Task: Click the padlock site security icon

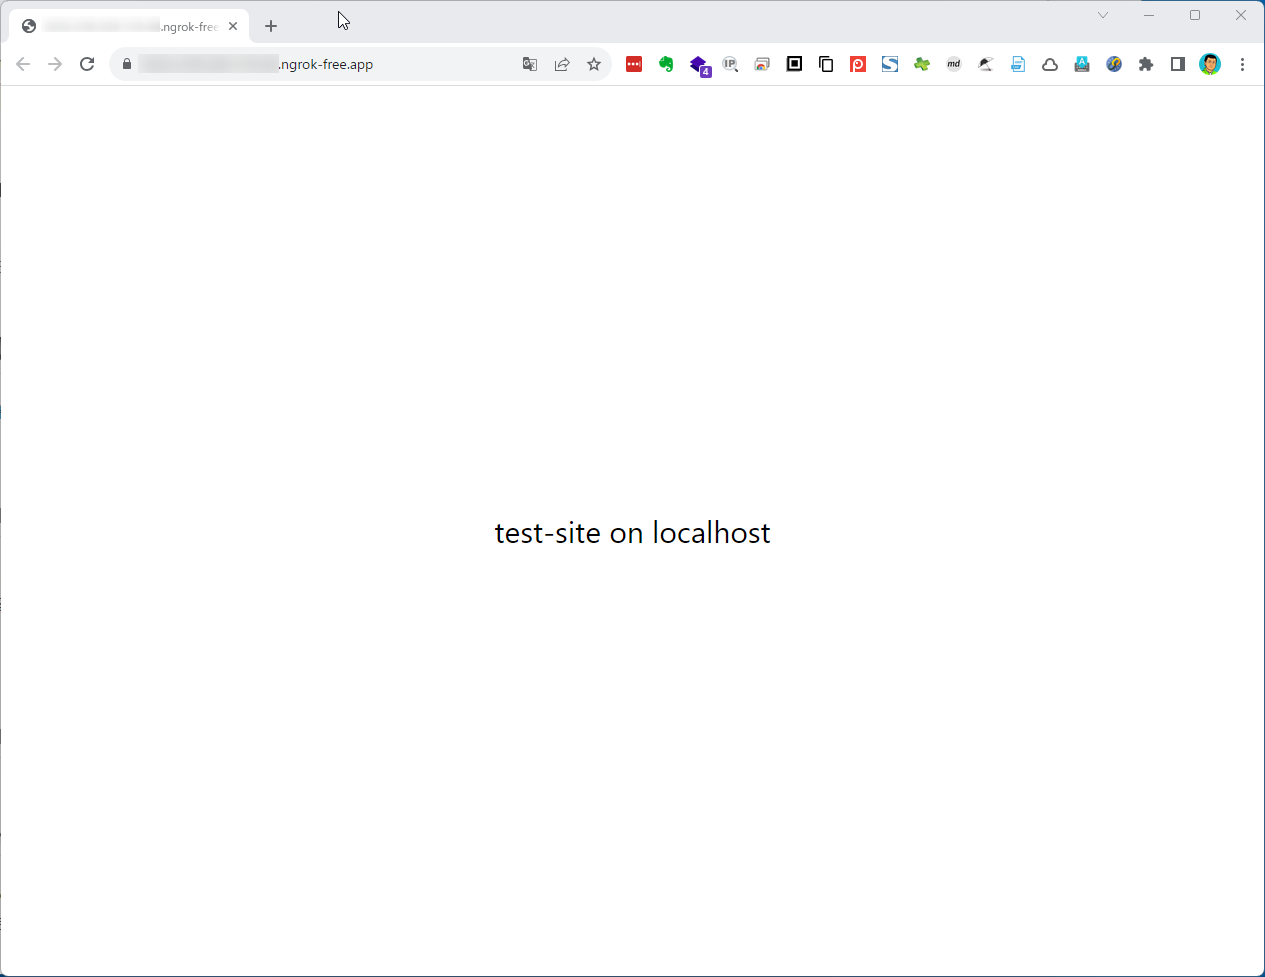Action: 126,64
